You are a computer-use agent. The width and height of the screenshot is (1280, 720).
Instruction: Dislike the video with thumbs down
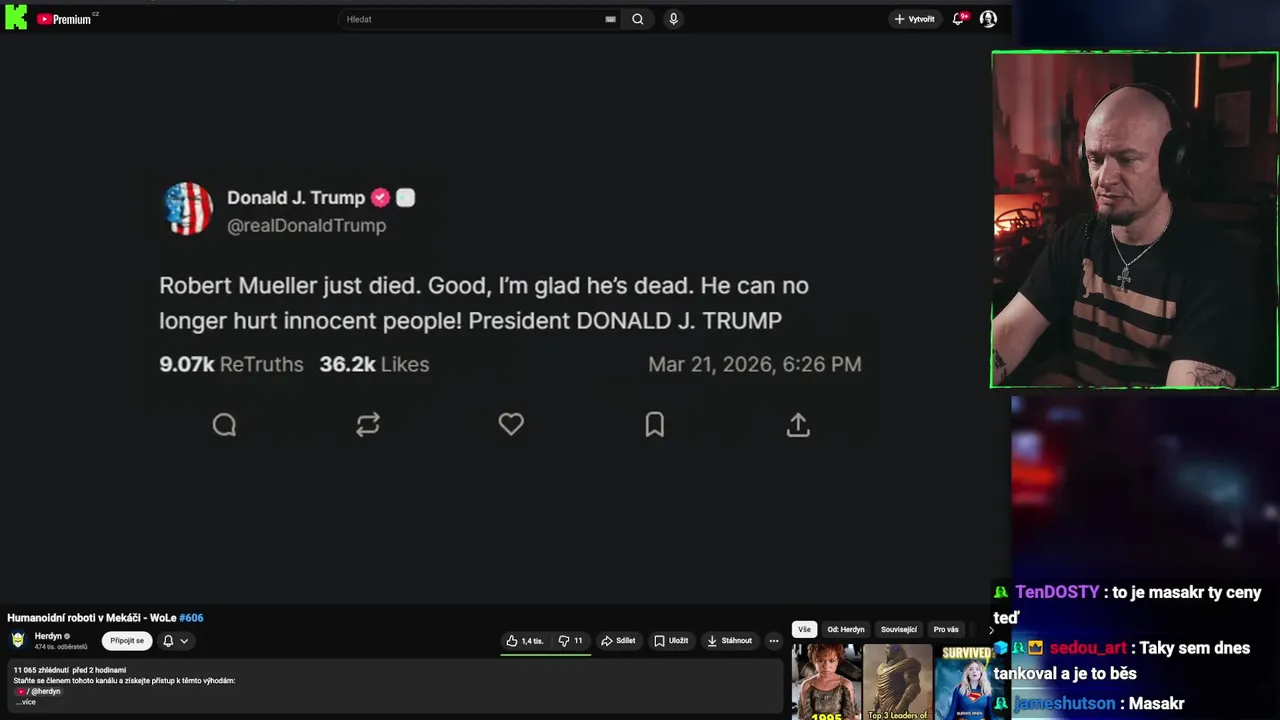570,641
